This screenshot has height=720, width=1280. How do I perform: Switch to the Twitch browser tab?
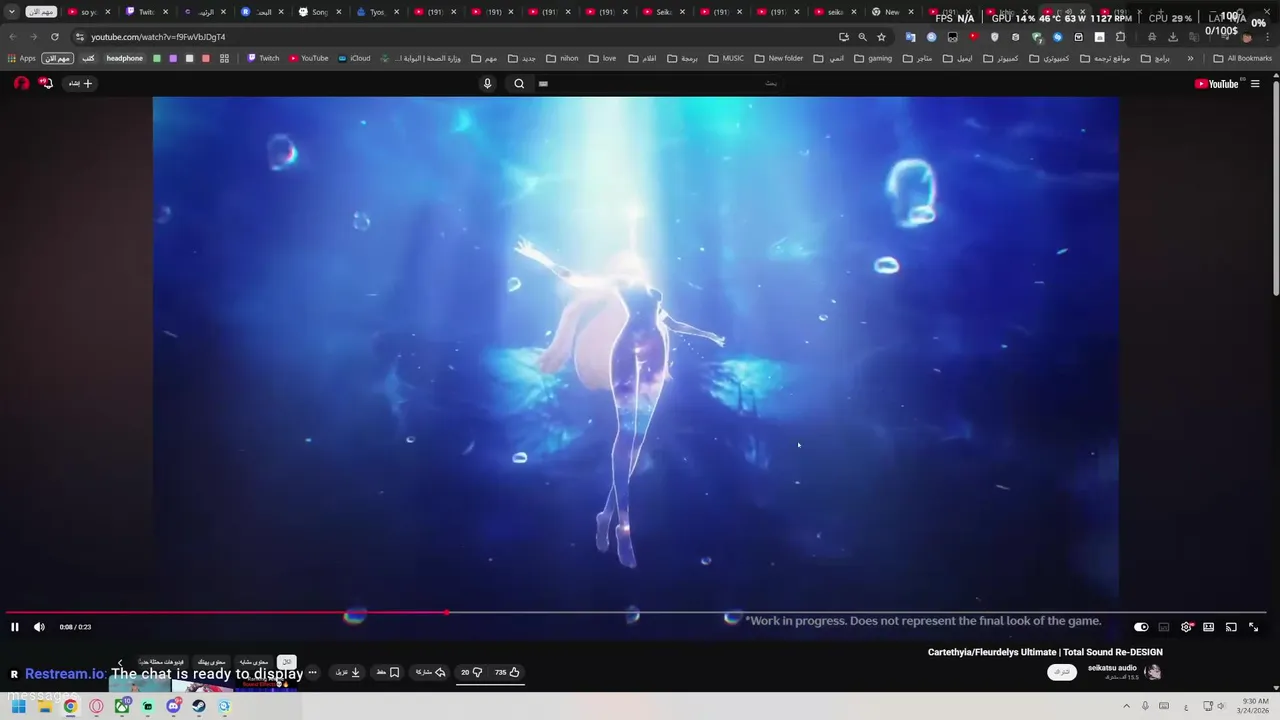pyautogui.click(x=147, y=12)
